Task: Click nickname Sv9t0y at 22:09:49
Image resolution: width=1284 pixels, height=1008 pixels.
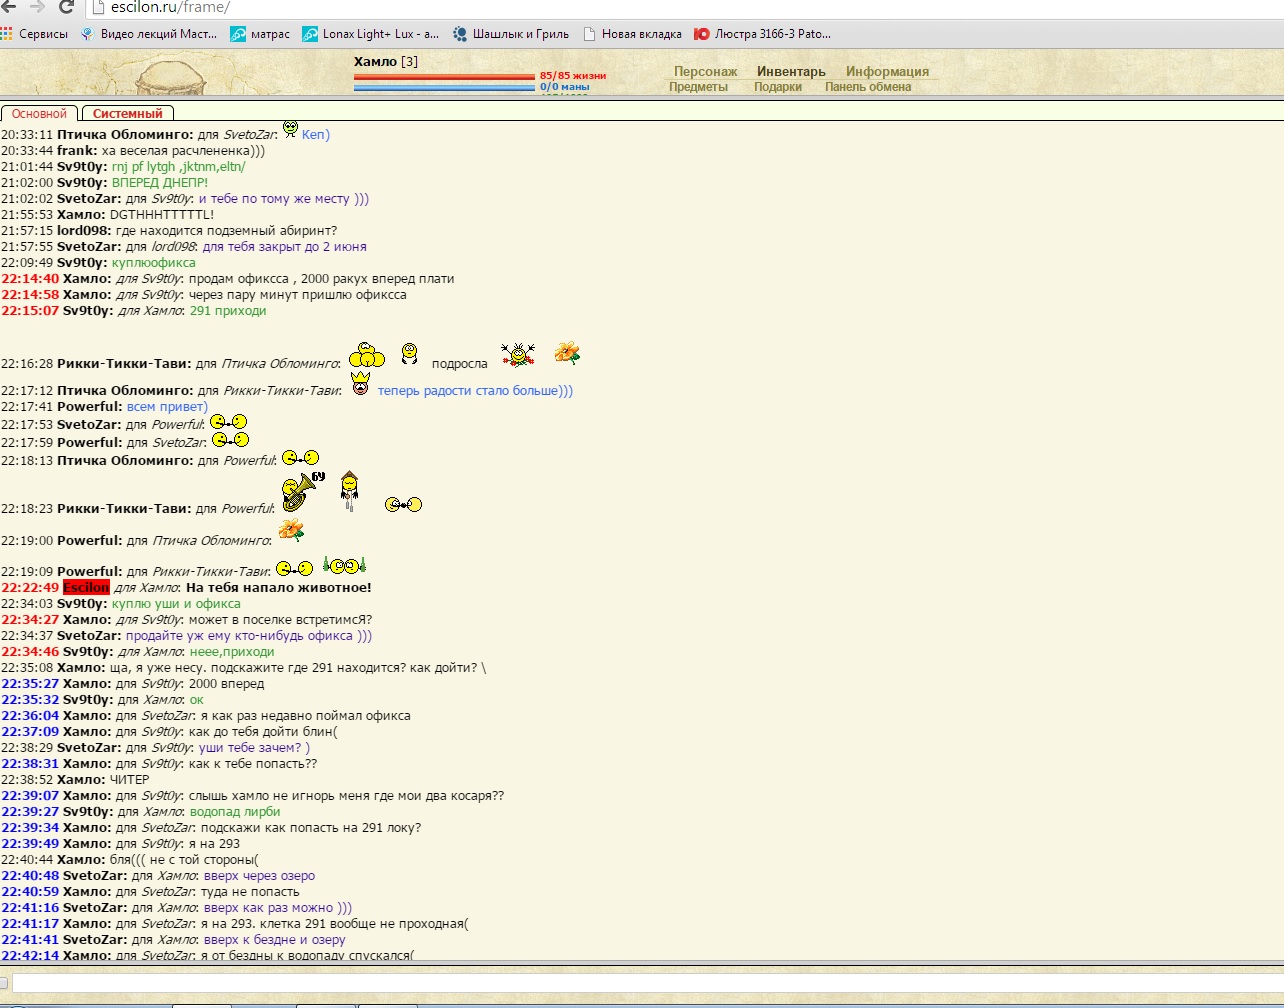Action: coord(82,262)
